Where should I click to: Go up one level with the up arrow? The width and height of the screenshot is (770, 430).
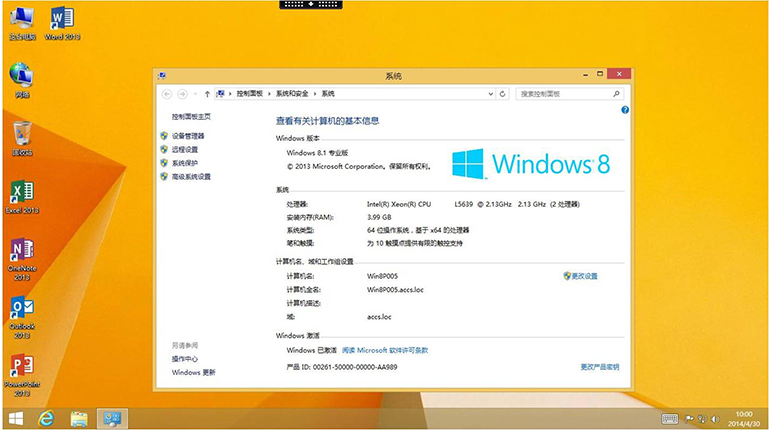pyautogui.click(x=207, y=94)
